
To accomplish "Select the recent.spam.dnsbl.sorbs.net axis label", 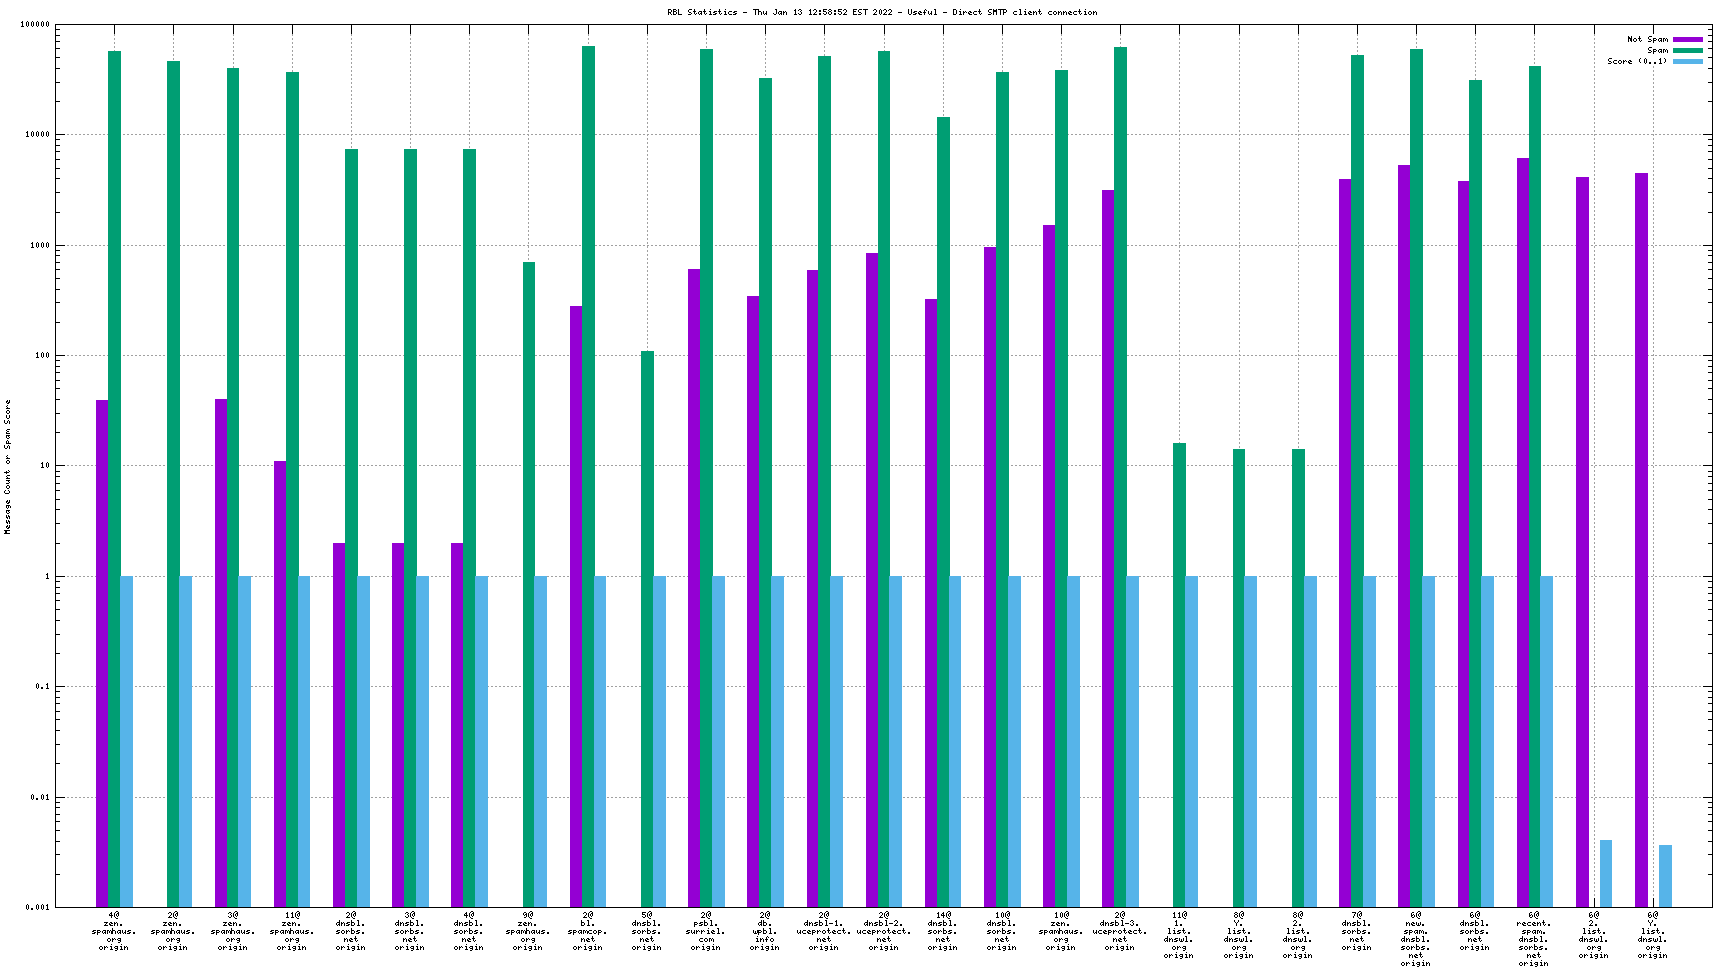I will (1534, 939).
